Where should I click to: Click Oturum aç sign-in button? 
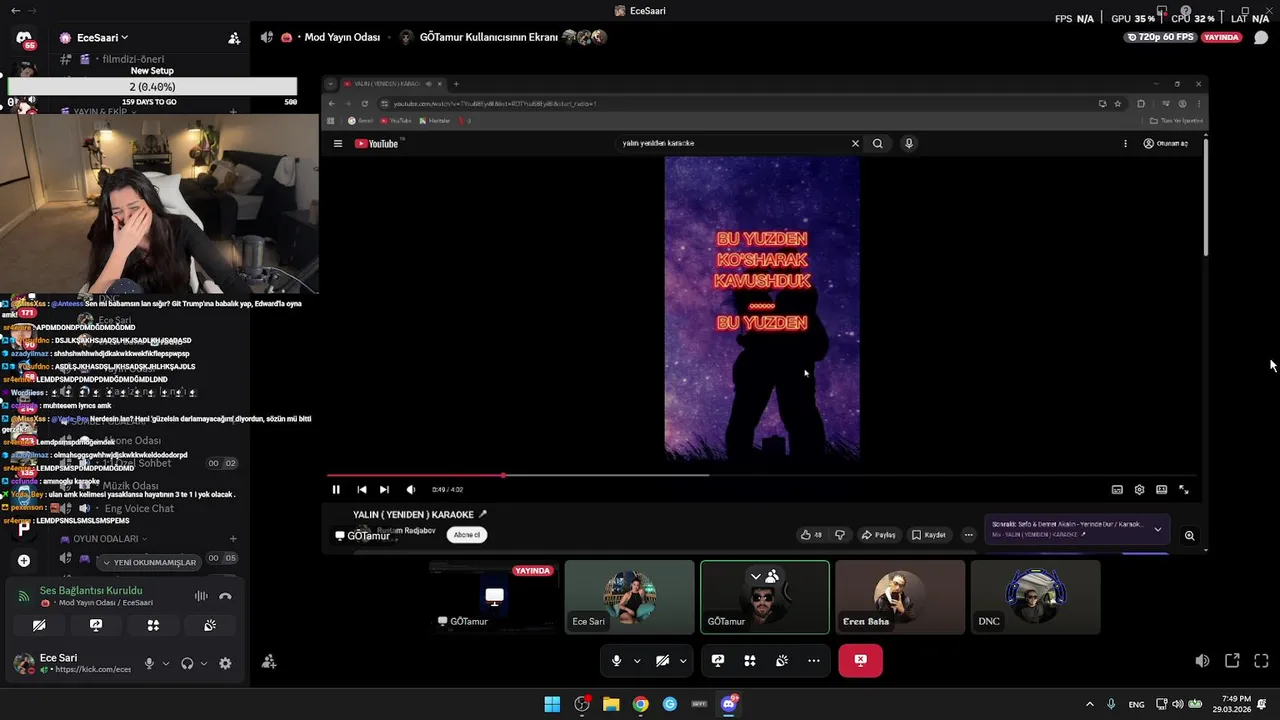coord(1166,143)
